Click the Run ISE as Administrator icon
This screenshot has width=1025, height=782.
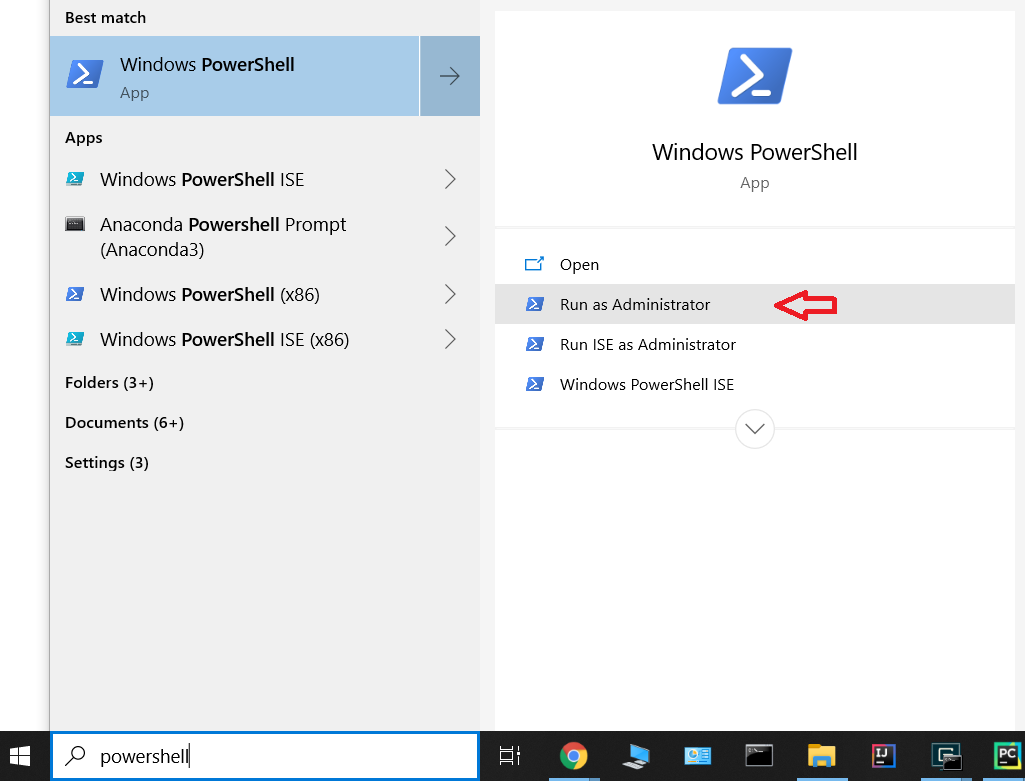click(535, 344)
